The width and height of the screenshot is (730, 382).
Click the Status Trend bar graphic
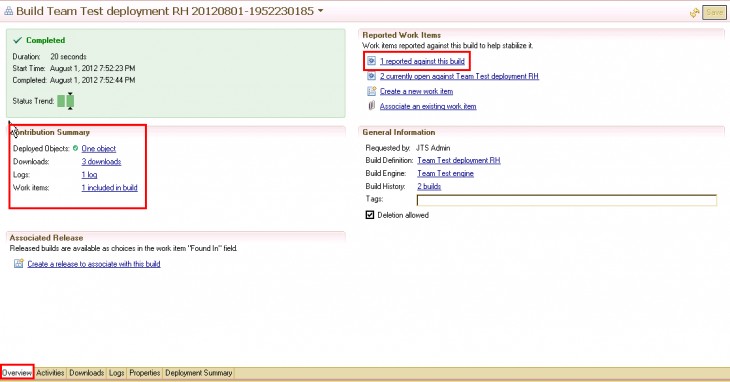click(66, 101)
